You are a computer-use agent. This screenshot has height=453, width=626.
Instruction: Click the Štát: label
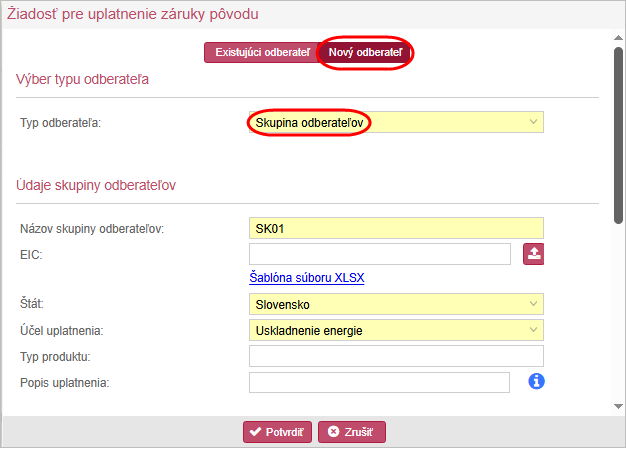point(32,304)
